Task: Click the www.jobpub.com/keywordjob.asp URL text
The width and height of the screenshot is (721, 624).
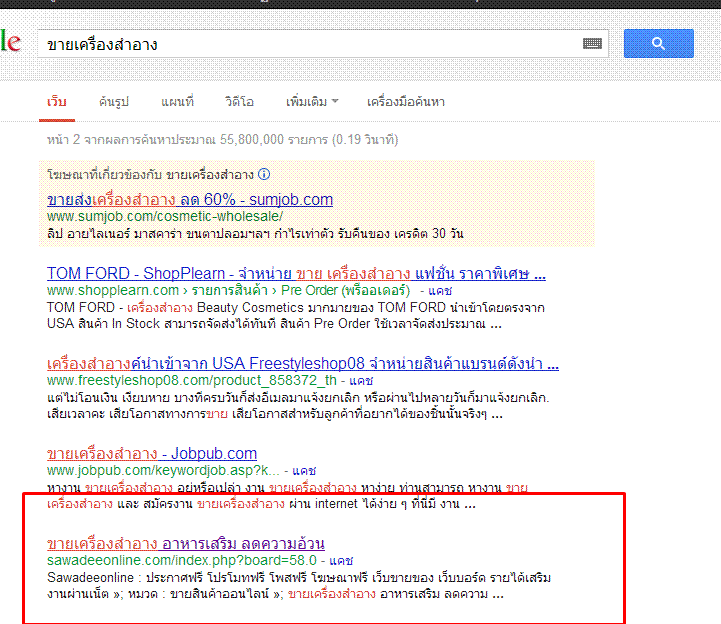Action: (163, 471)
